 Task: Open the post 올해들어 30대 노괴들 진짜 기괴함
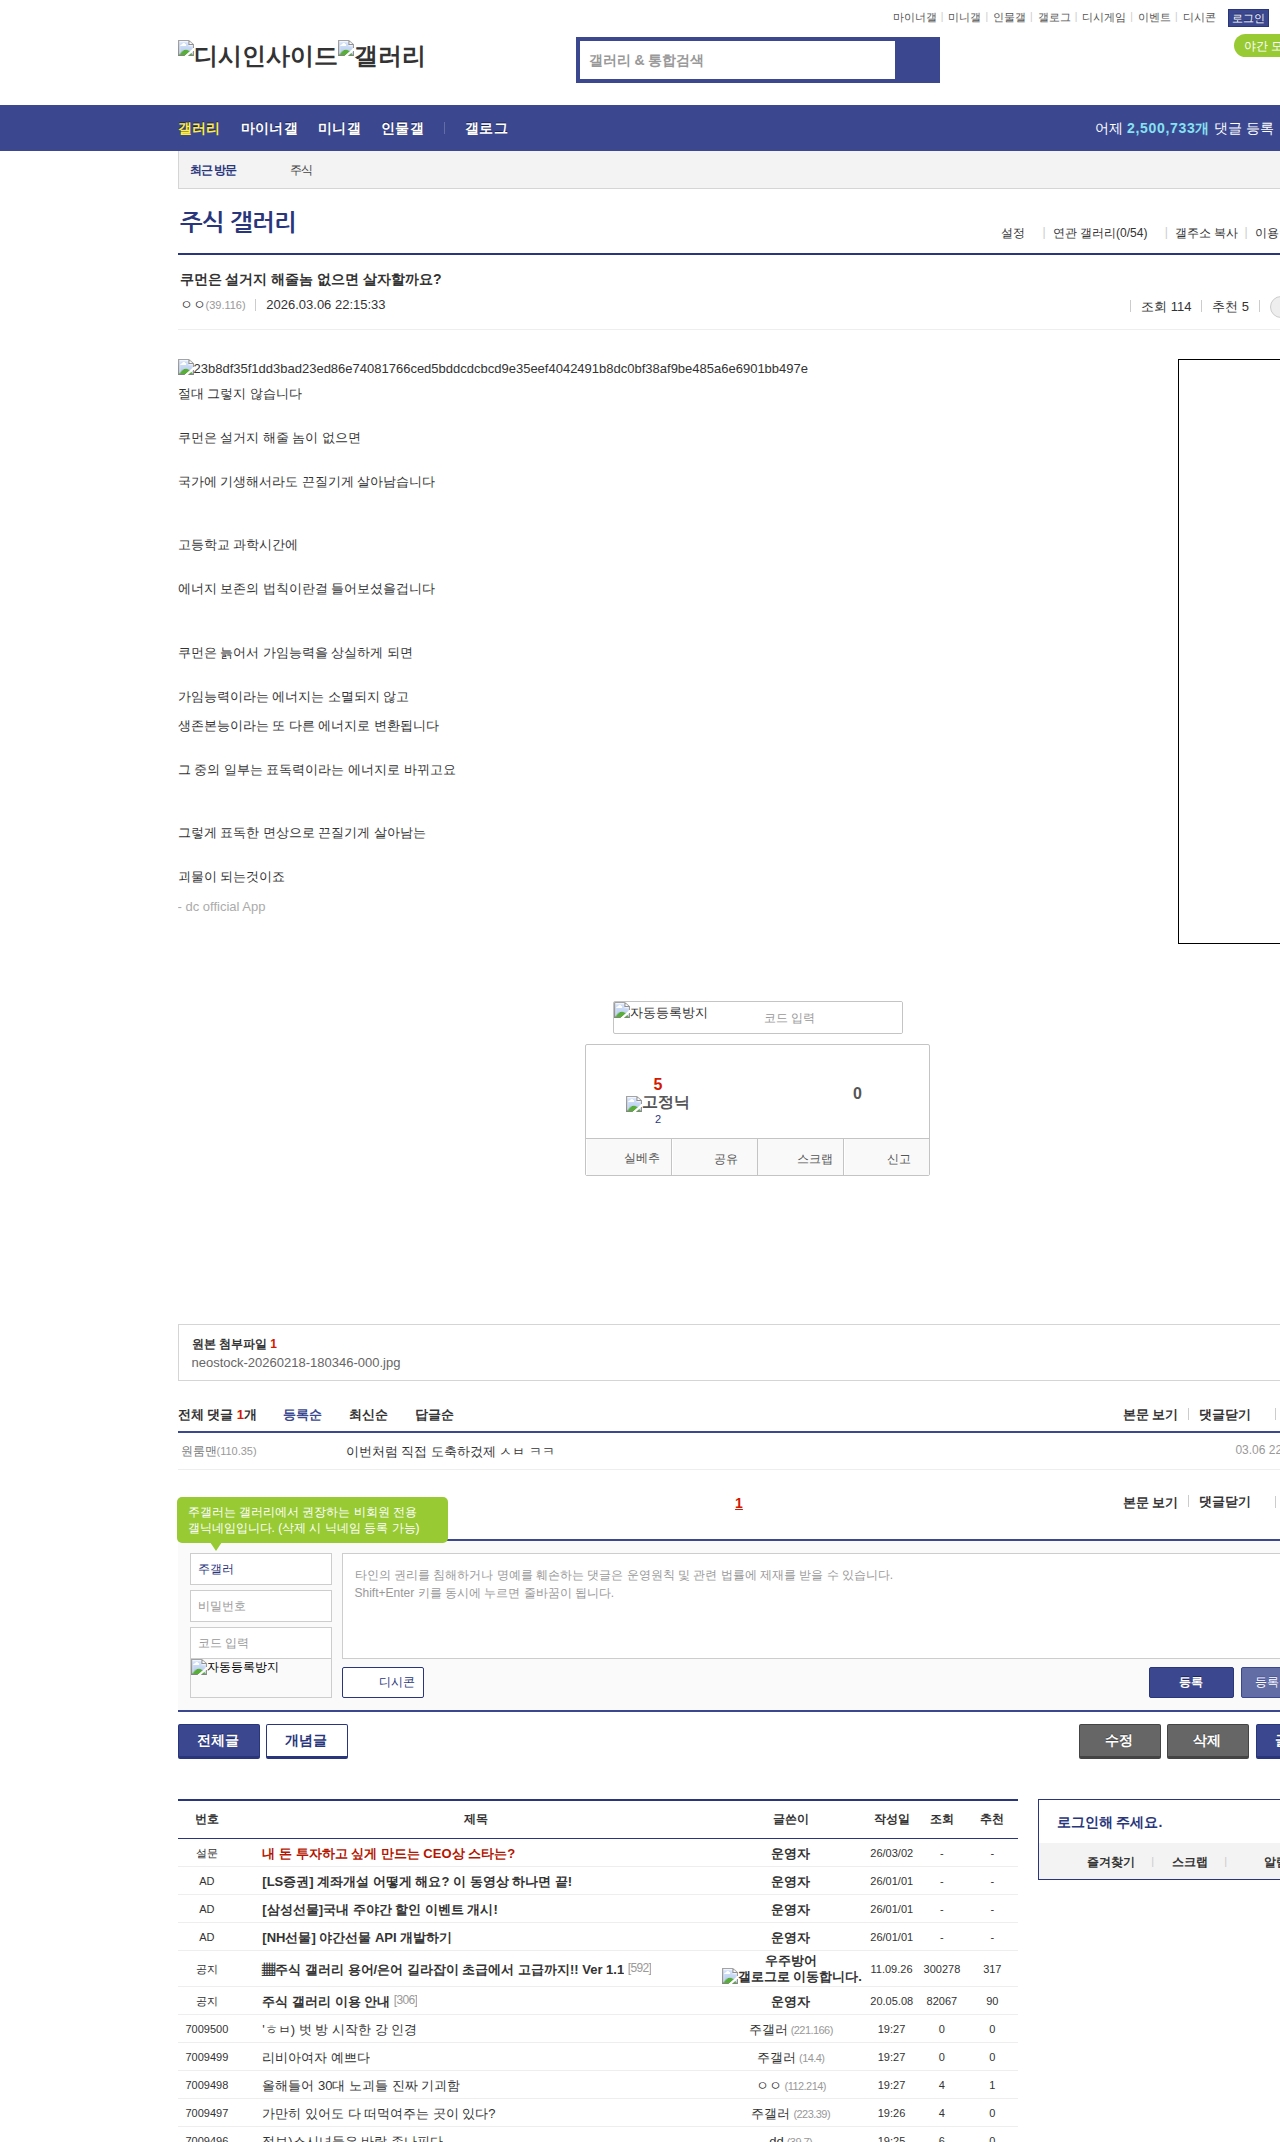pyautogui.click(x=361, y=2086)
